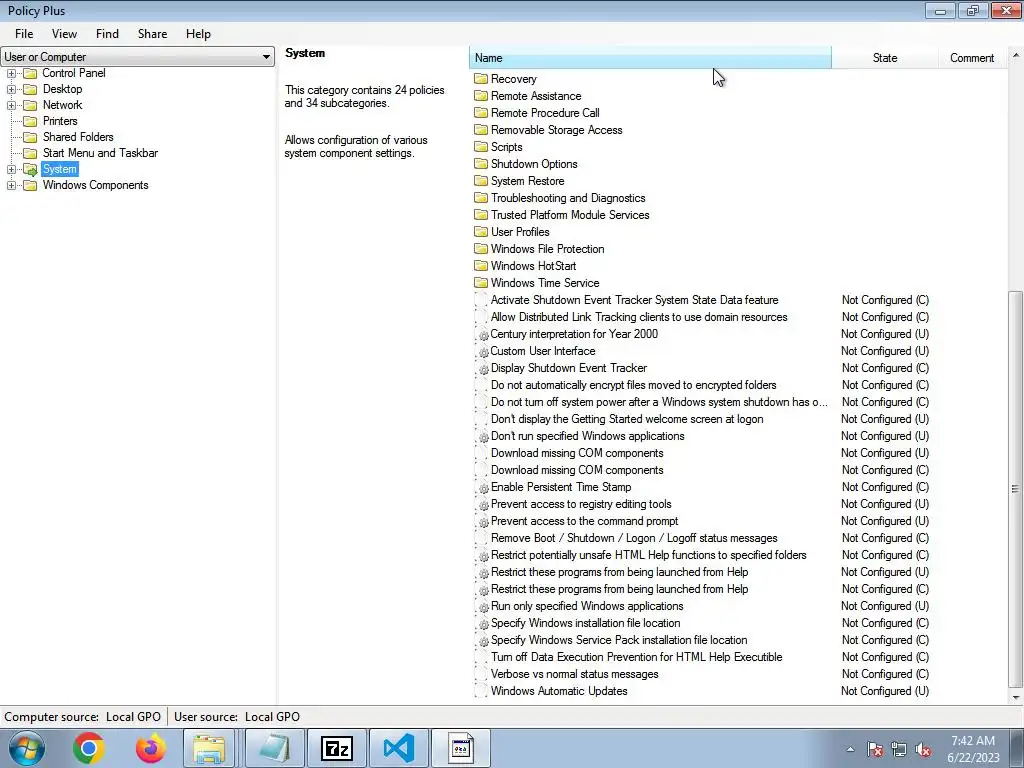The height and width of the screenshot is (768, 1024).
Task: Click the System Restore folder icon
Action: (481, 181)
